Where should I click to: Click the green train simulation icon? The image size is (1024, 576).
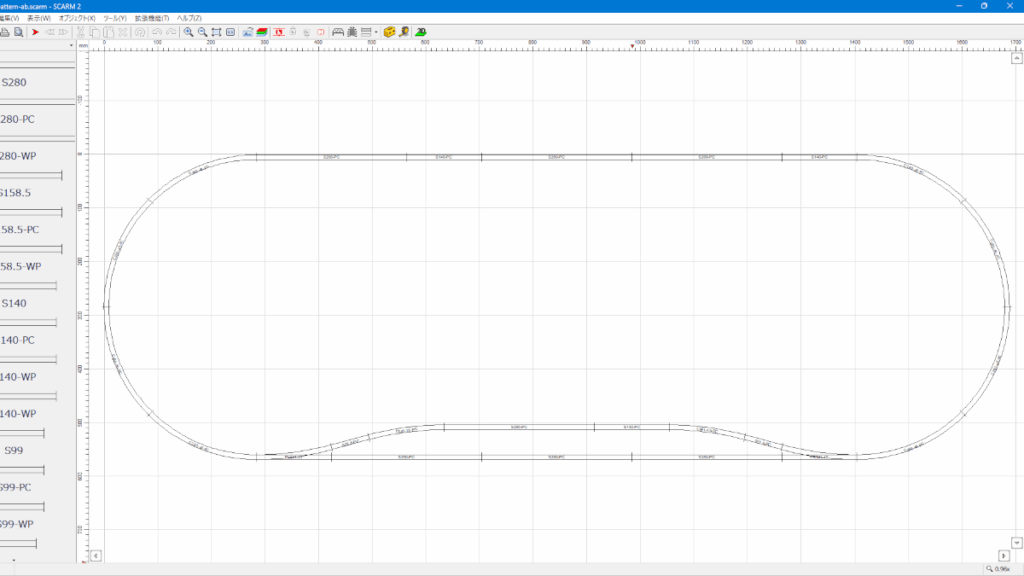tap(421, 32)
